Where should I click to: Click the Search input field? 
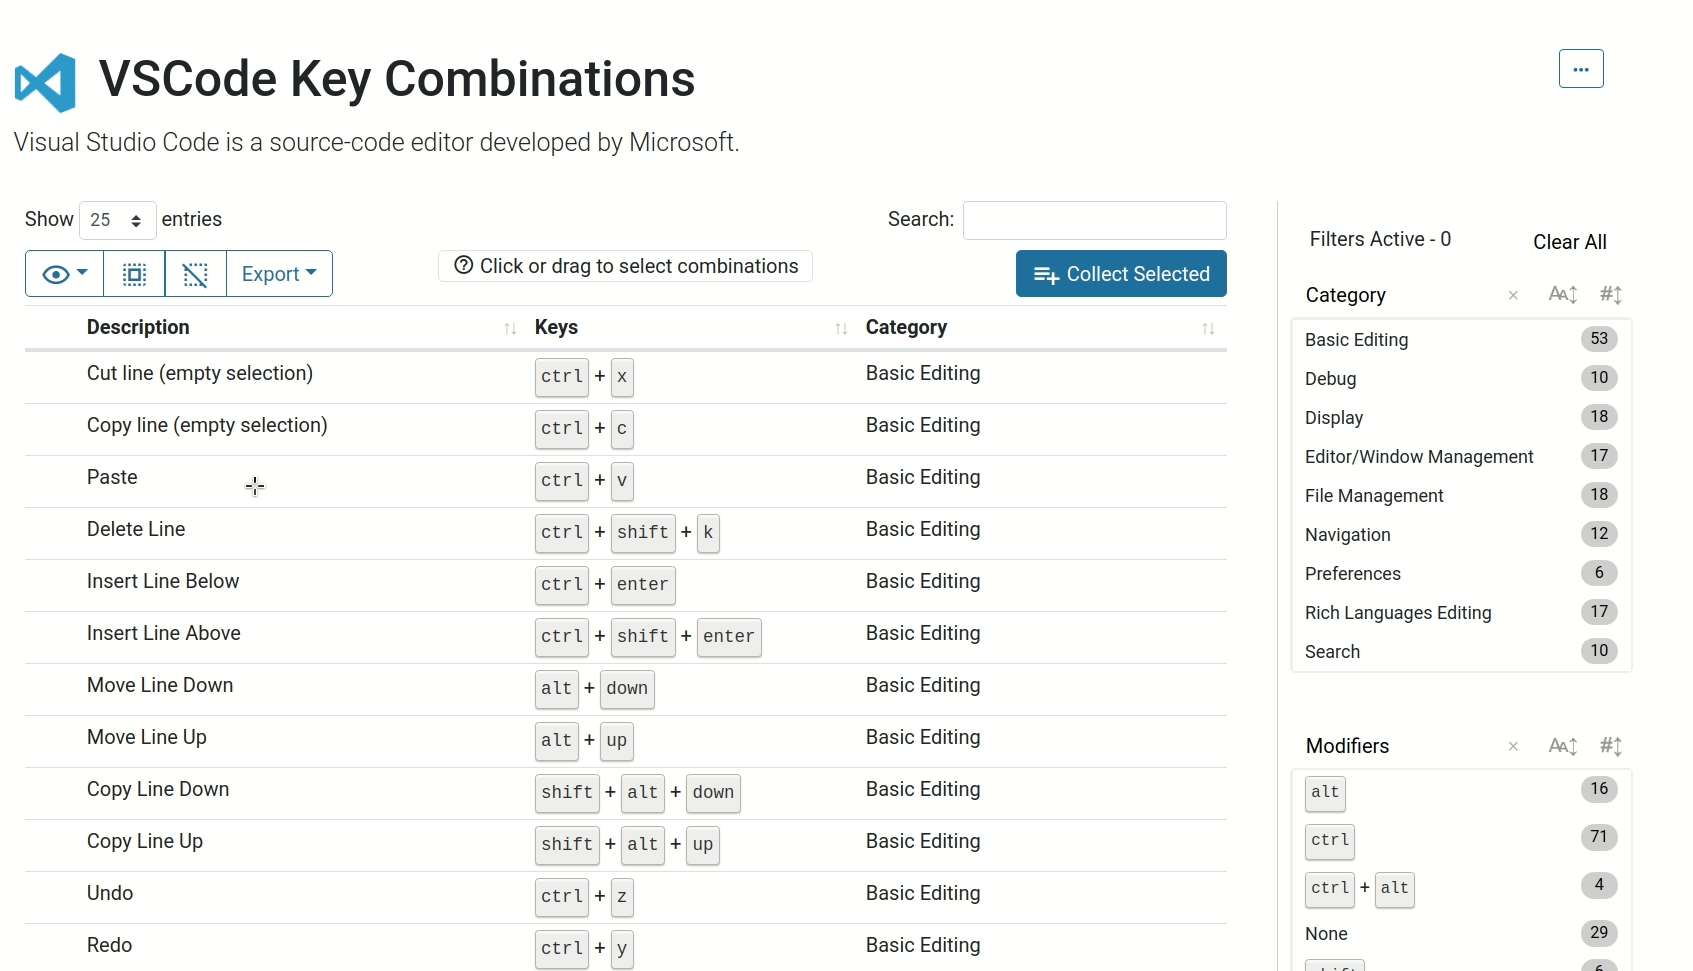click(1095, 220)
